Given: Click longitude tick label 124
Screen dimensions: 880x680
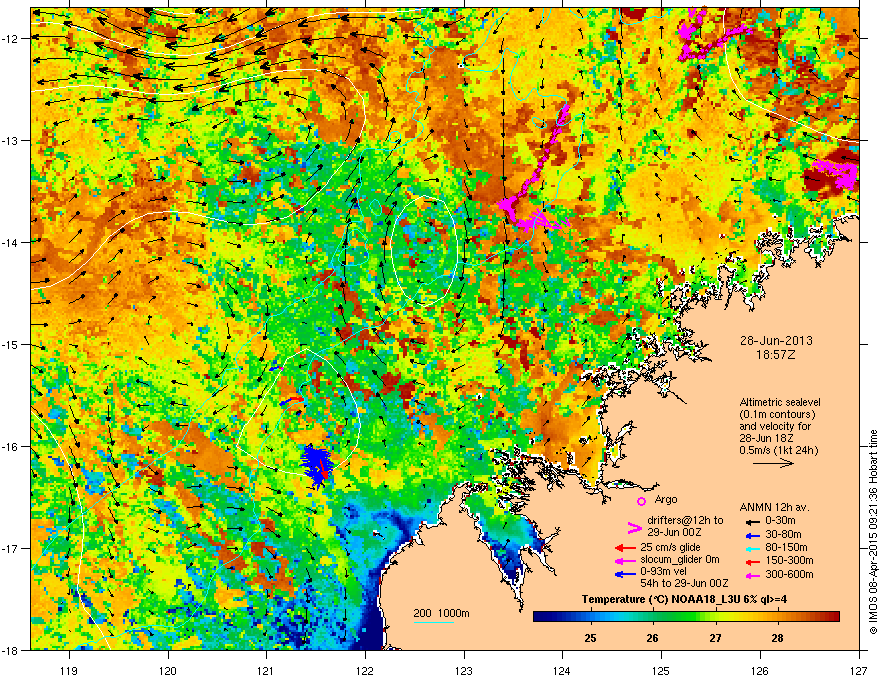Looking at the screenshot, I should [562, 670].
